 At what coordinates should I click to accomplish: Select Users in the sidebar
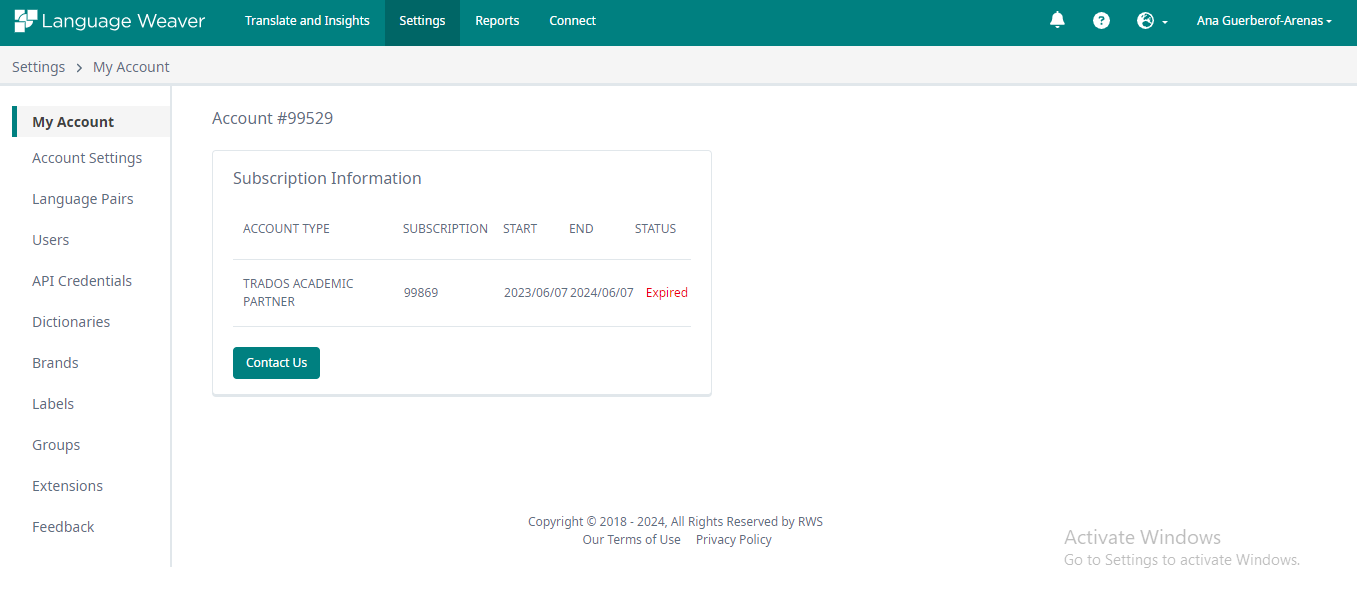click(50, 239)
